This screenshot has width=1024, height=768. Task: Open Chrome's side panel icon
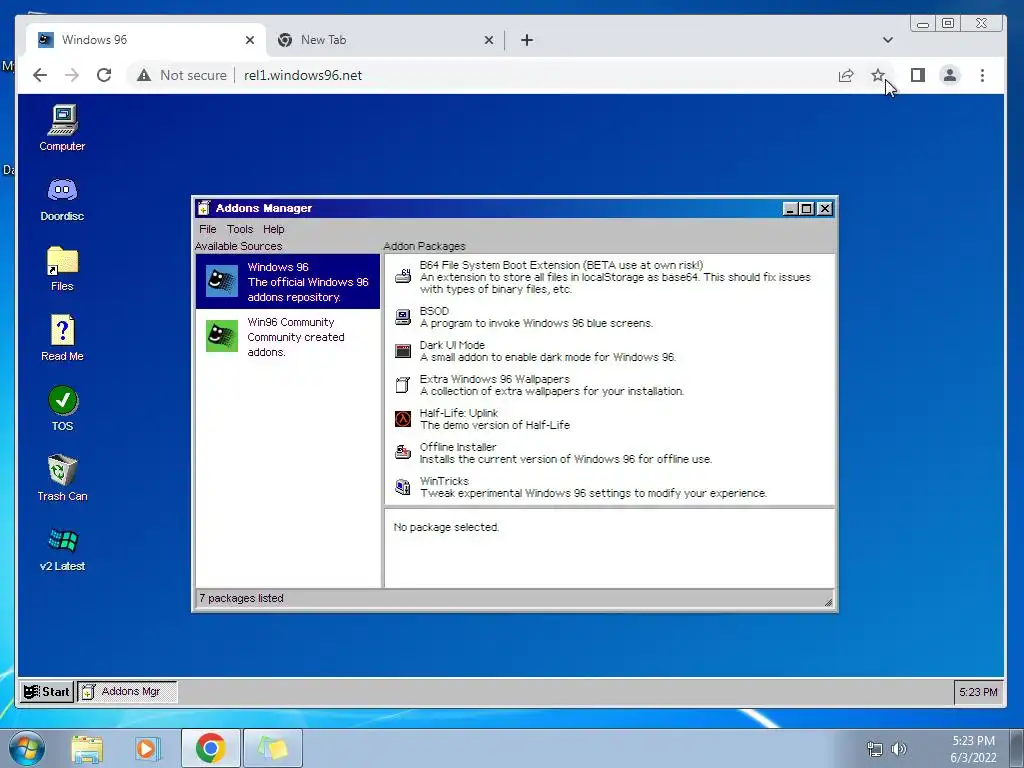click(x=918, y=75)
